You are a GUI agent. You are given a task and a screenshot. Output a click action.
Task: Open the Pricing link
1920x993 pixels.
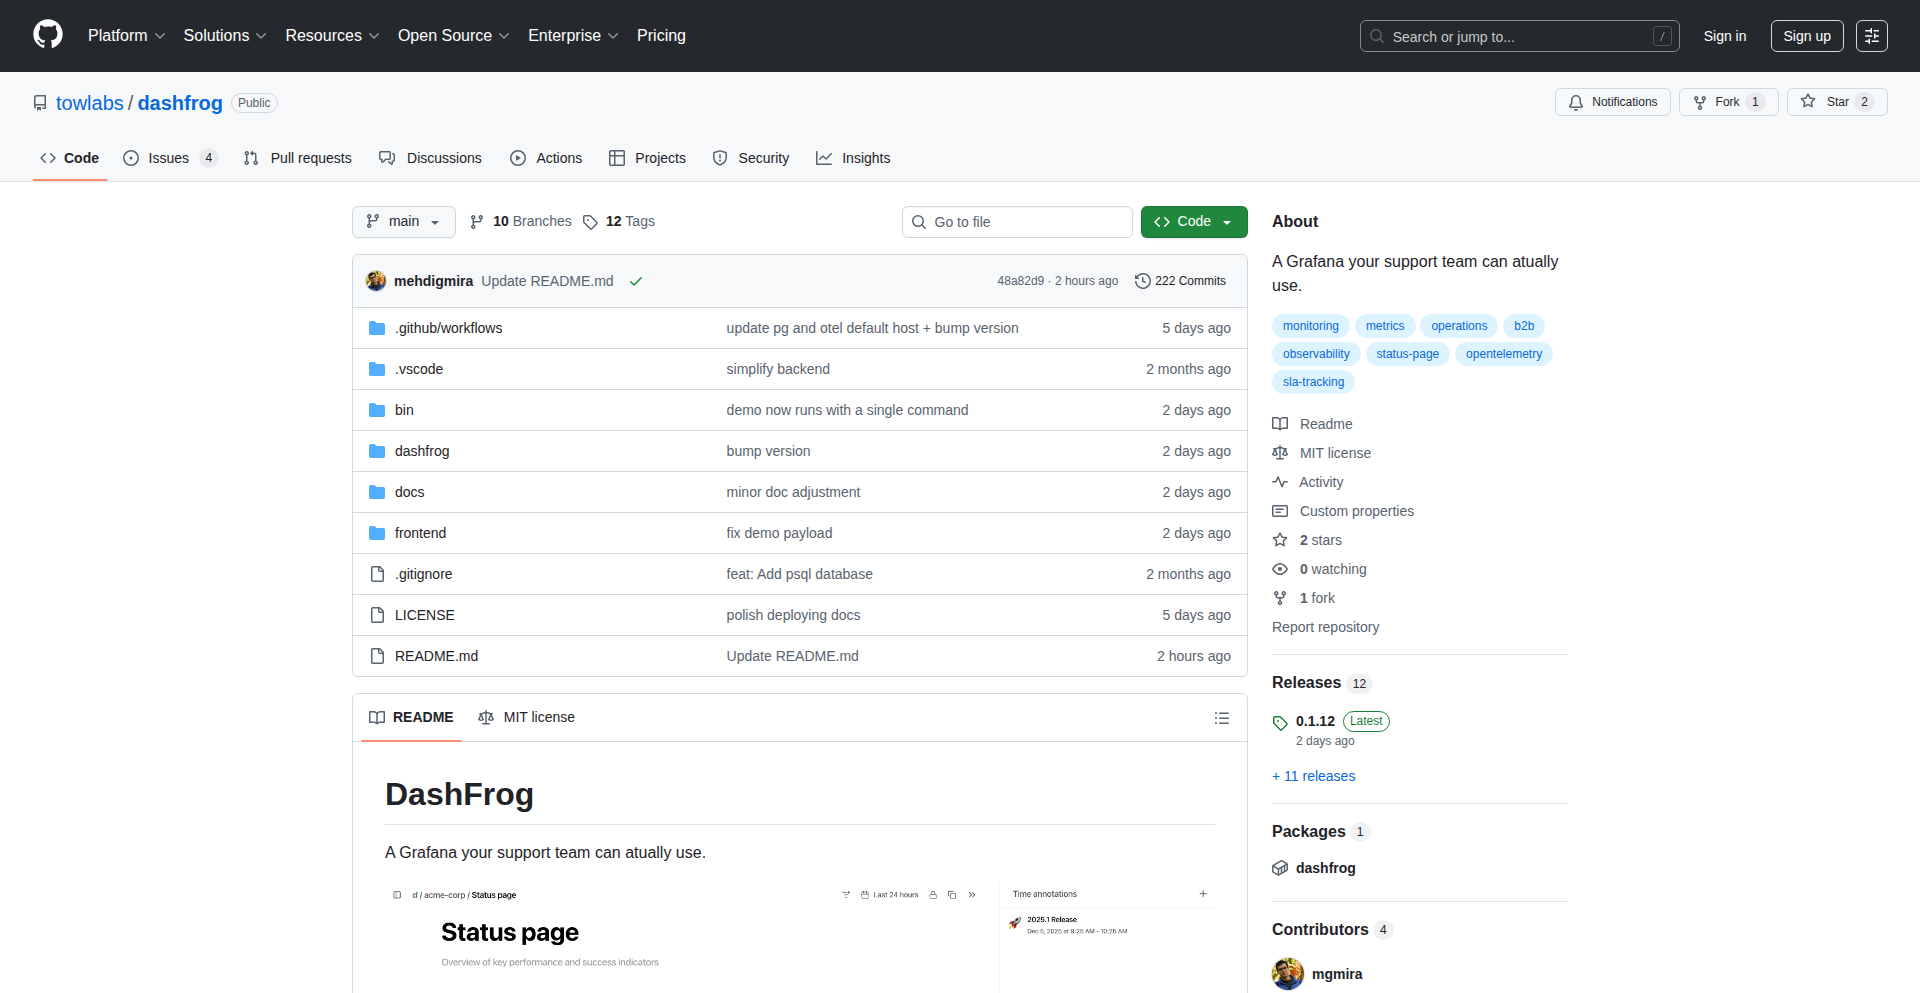pyautogui.click(x=661, y=36)
